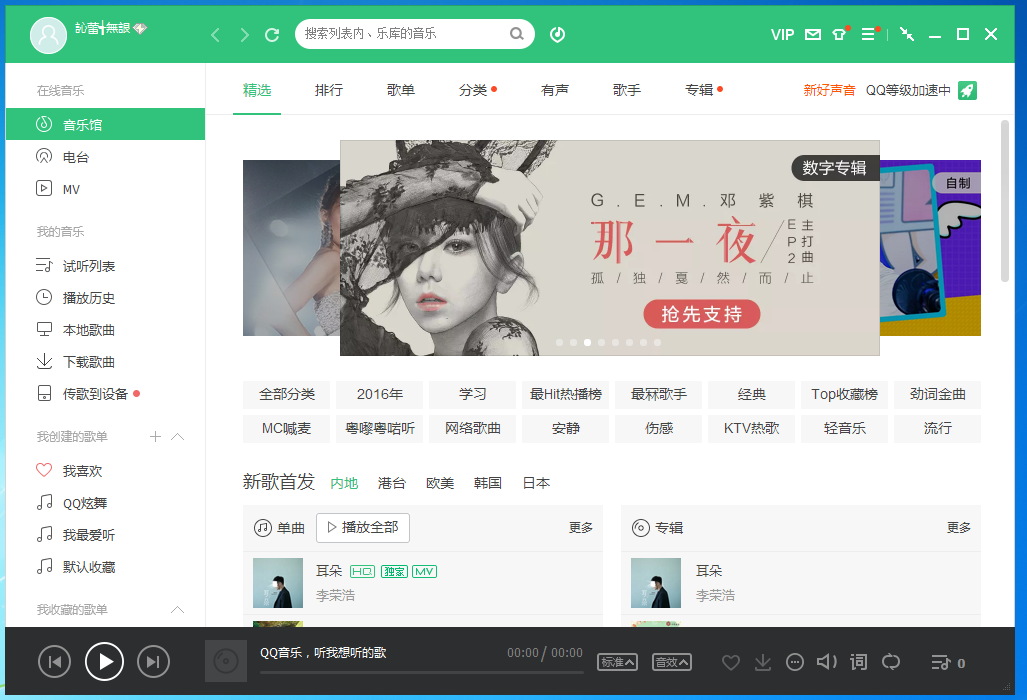Switch to the 歌单 tab
Image resolution: width=1027 pixels, height=700 pixels.
[x=401, y=90]
